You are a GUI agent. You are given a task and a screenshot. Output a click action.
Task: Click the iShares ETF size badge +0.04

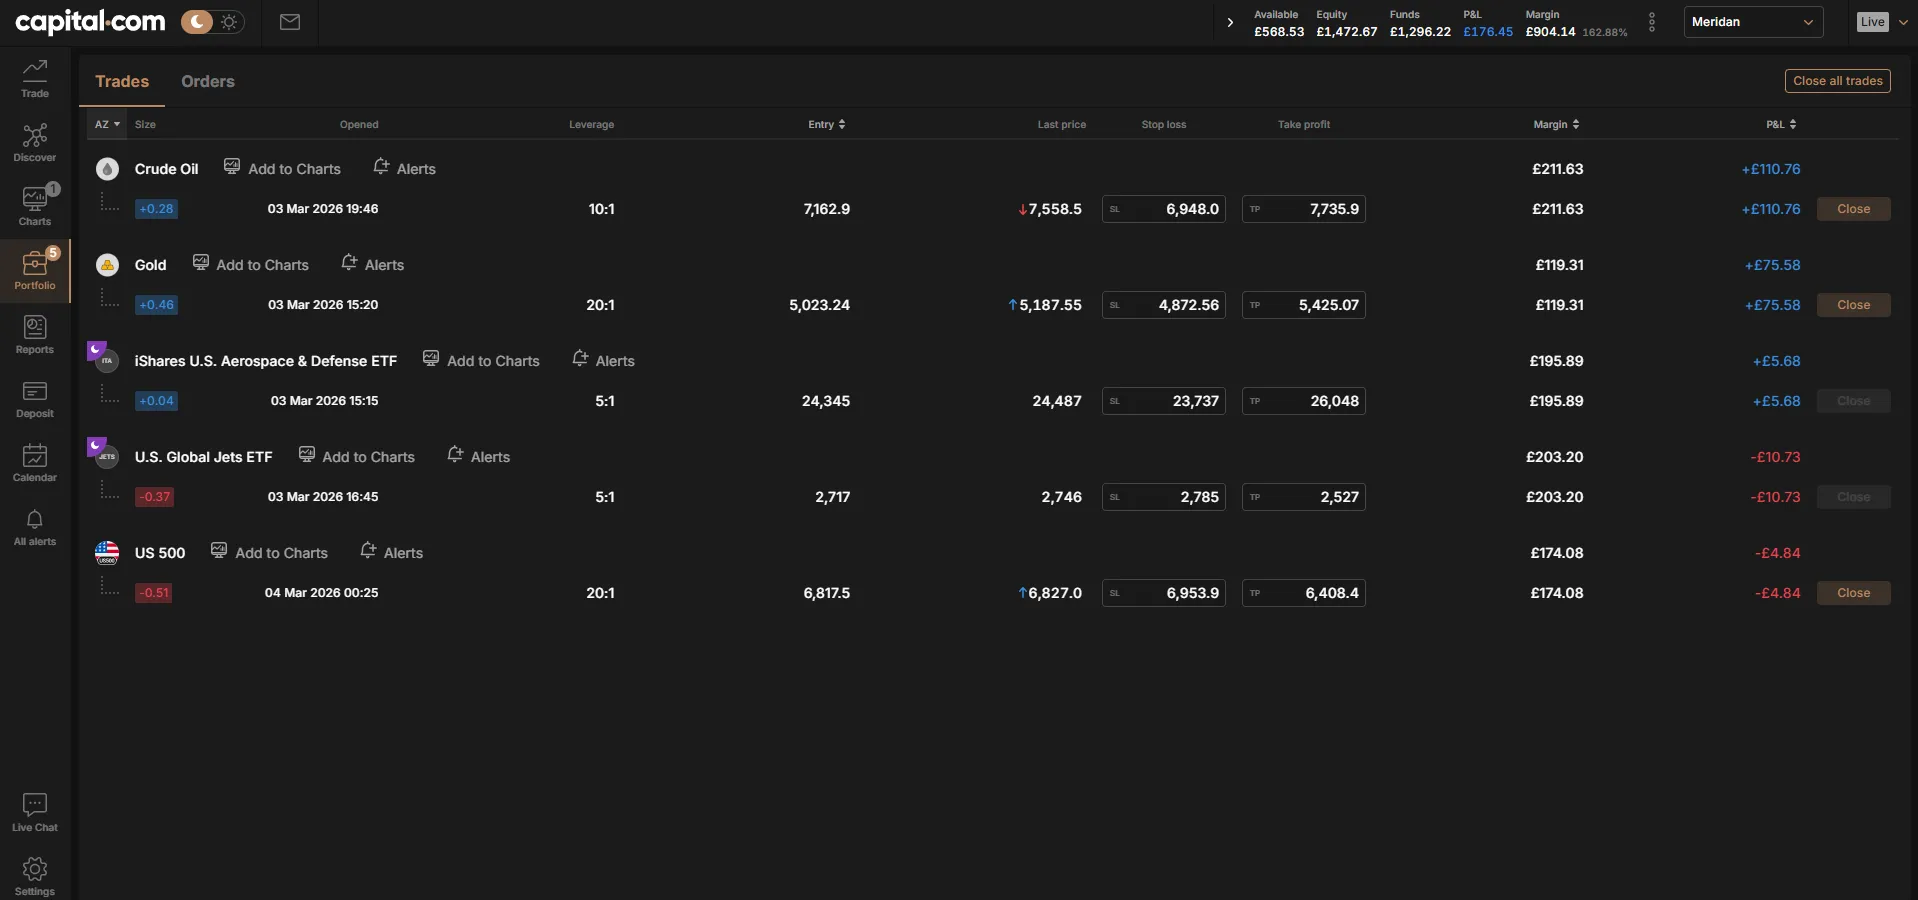point(156,401)
